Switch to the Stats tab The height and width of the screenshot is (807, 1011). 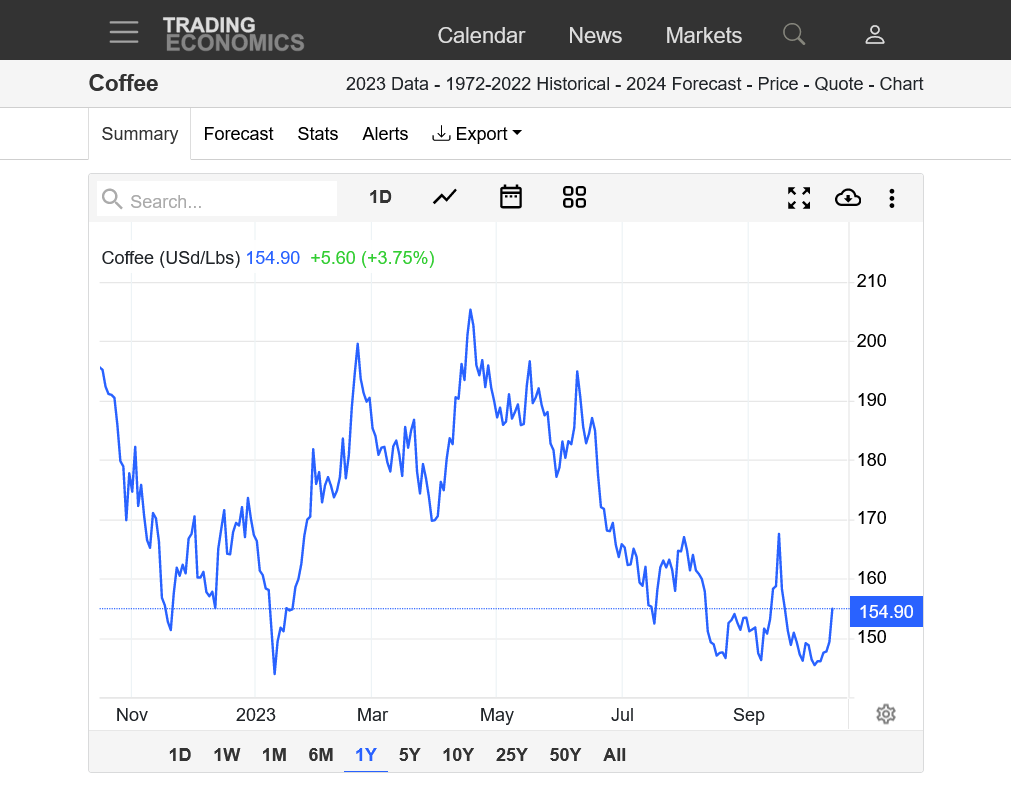(317, 134)
